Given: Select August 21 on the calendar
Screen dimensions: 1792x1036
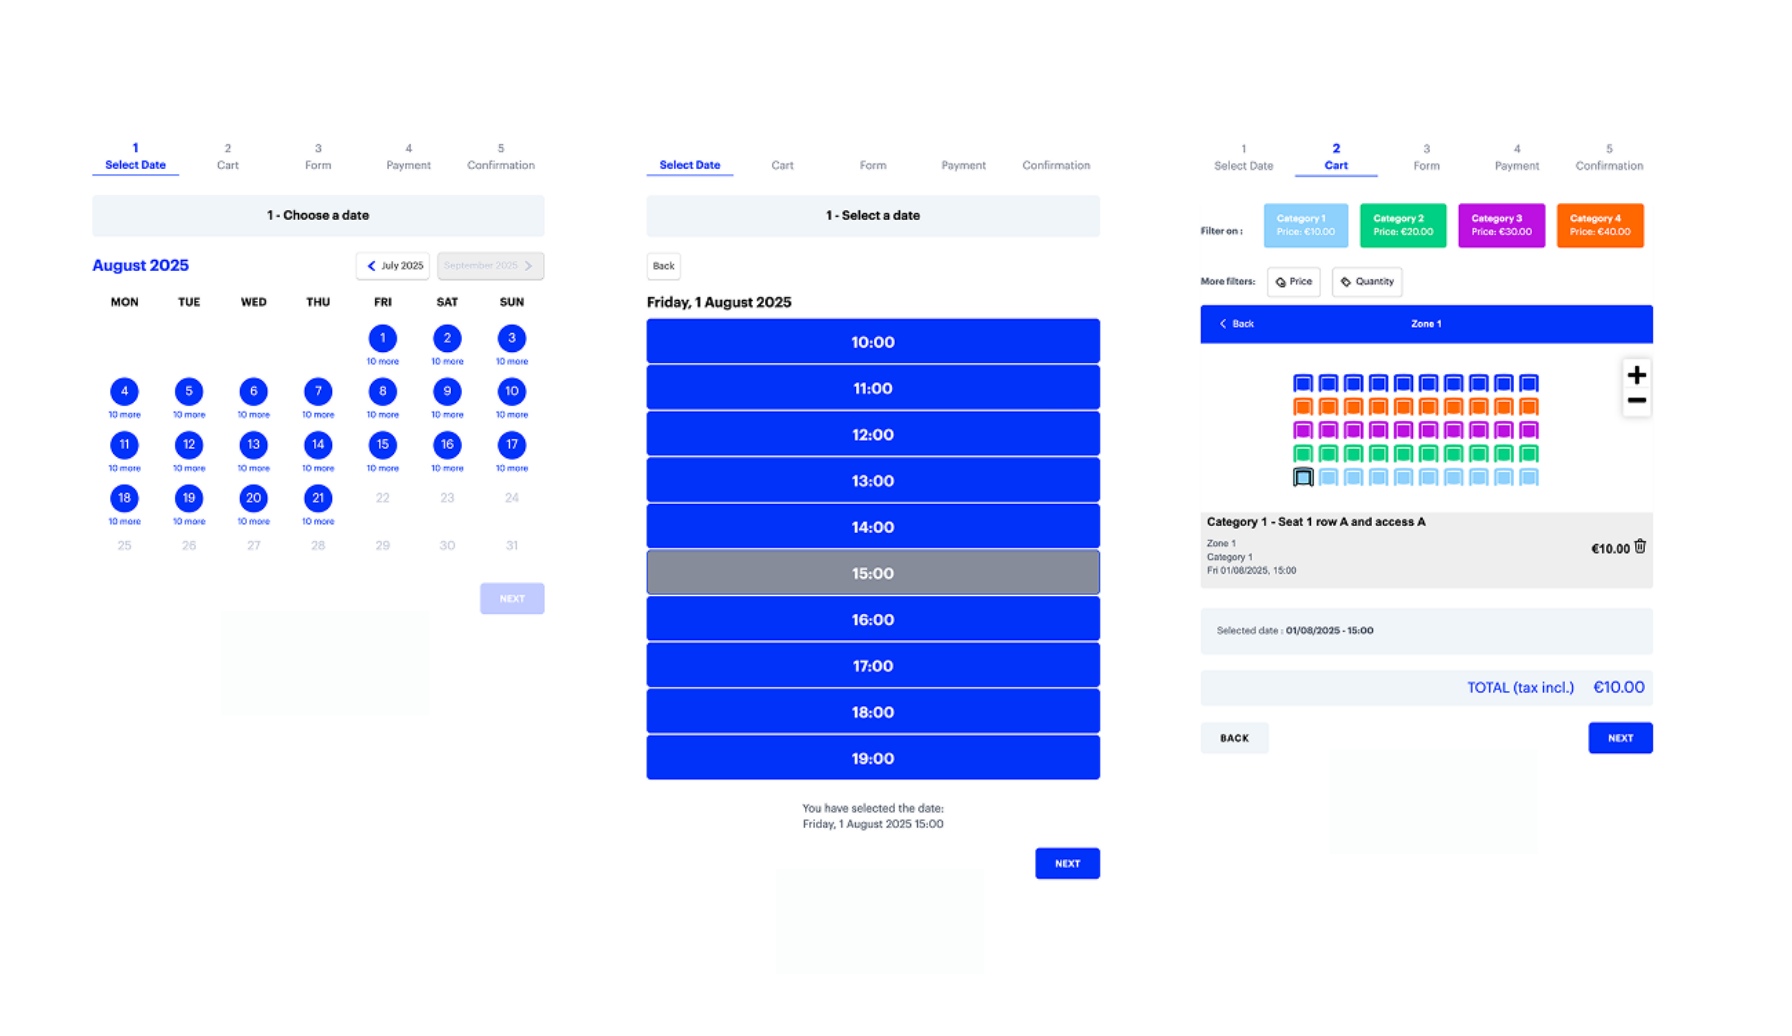Looking at the screenshot, I should tap(318, 498).
